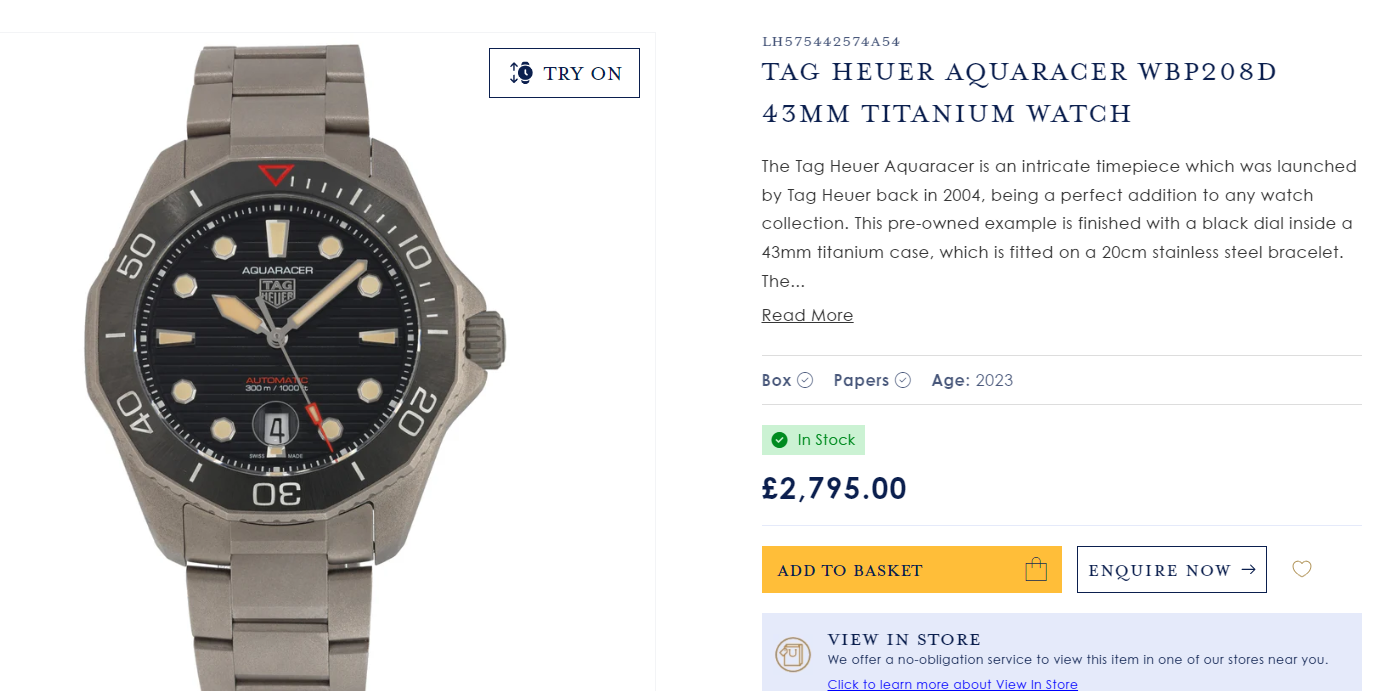The height and width of the screenshot is (691, 1400).
Task: Click the VIEW IN STORE heading
Action: click(904, 639)
